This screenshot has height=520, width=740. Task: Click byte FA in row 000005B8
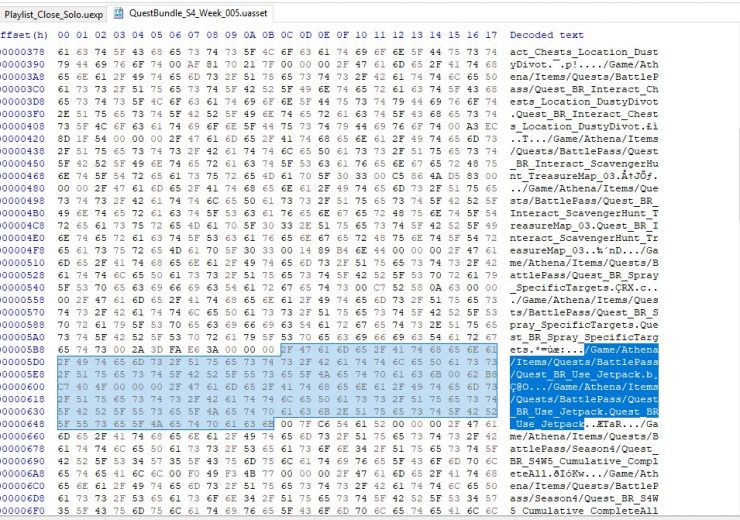175,349
